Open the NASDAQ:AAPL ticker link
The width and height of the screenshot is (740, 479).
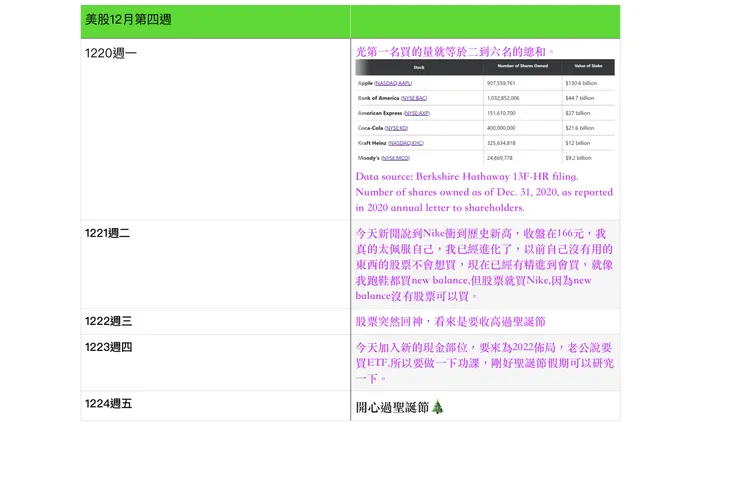tap(393, 83)
